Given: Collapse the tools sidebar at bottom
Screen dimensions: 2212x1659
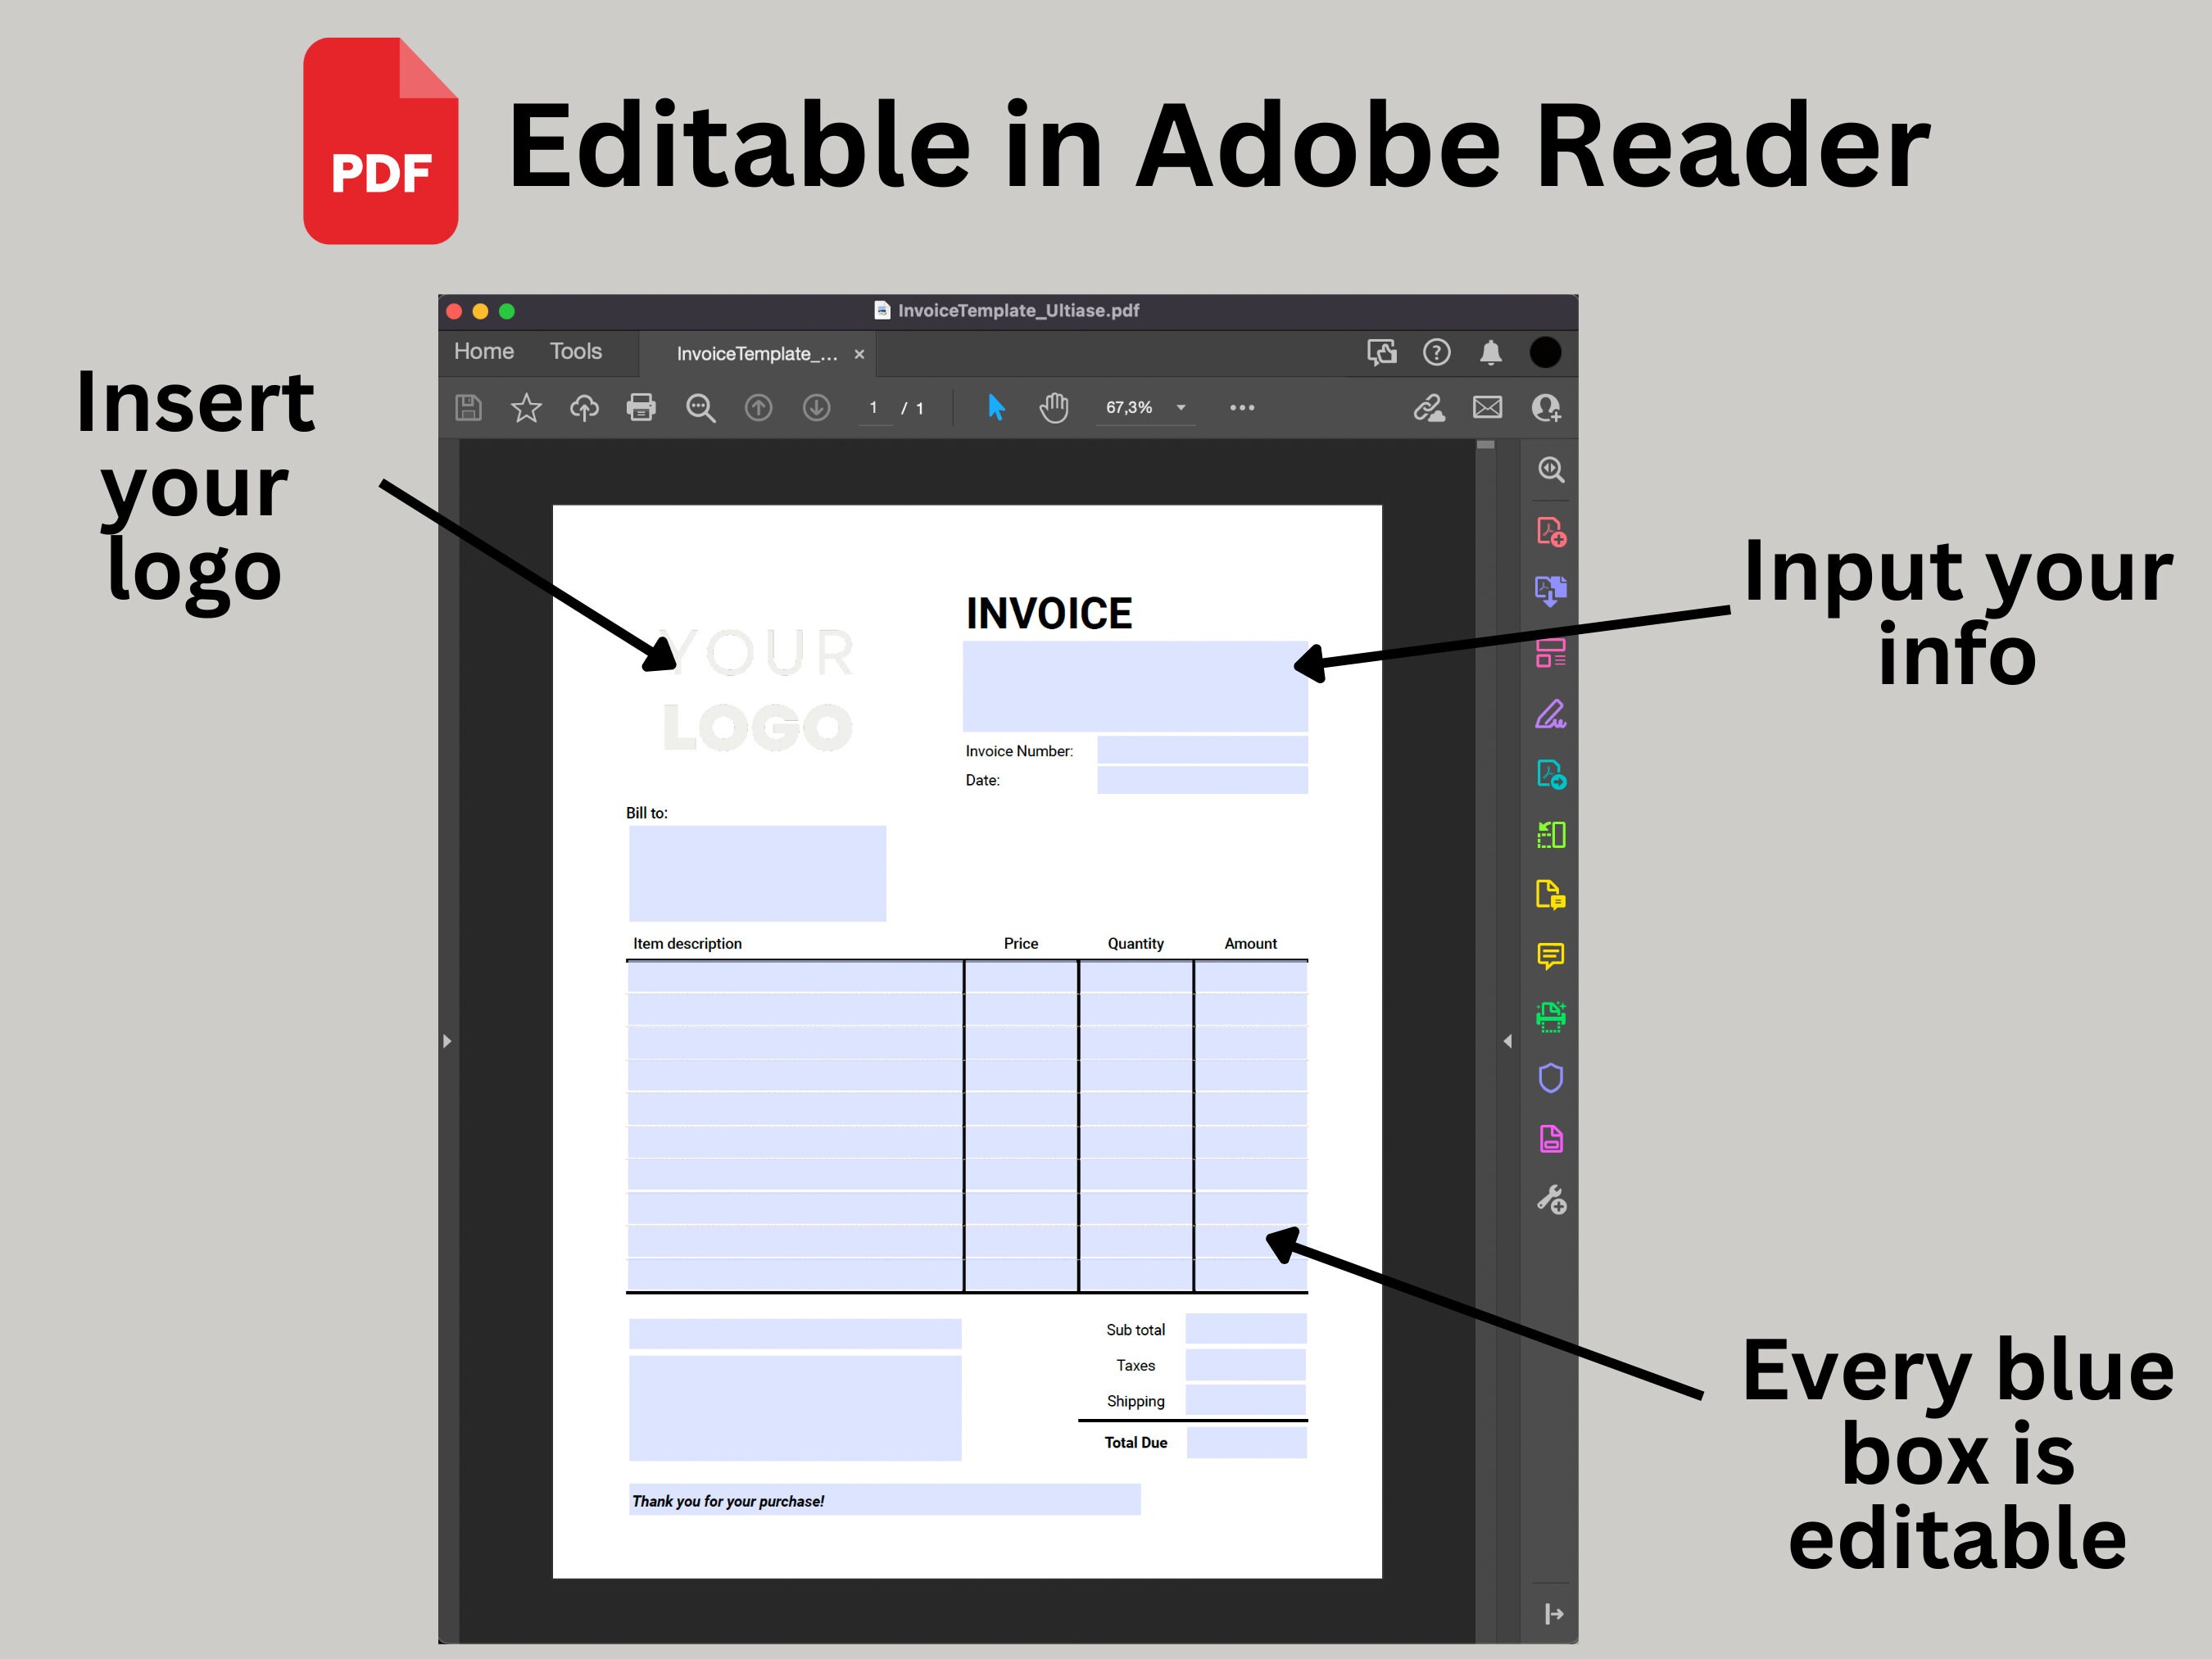Looking at the screenshot, I should click(1553, 1614).
